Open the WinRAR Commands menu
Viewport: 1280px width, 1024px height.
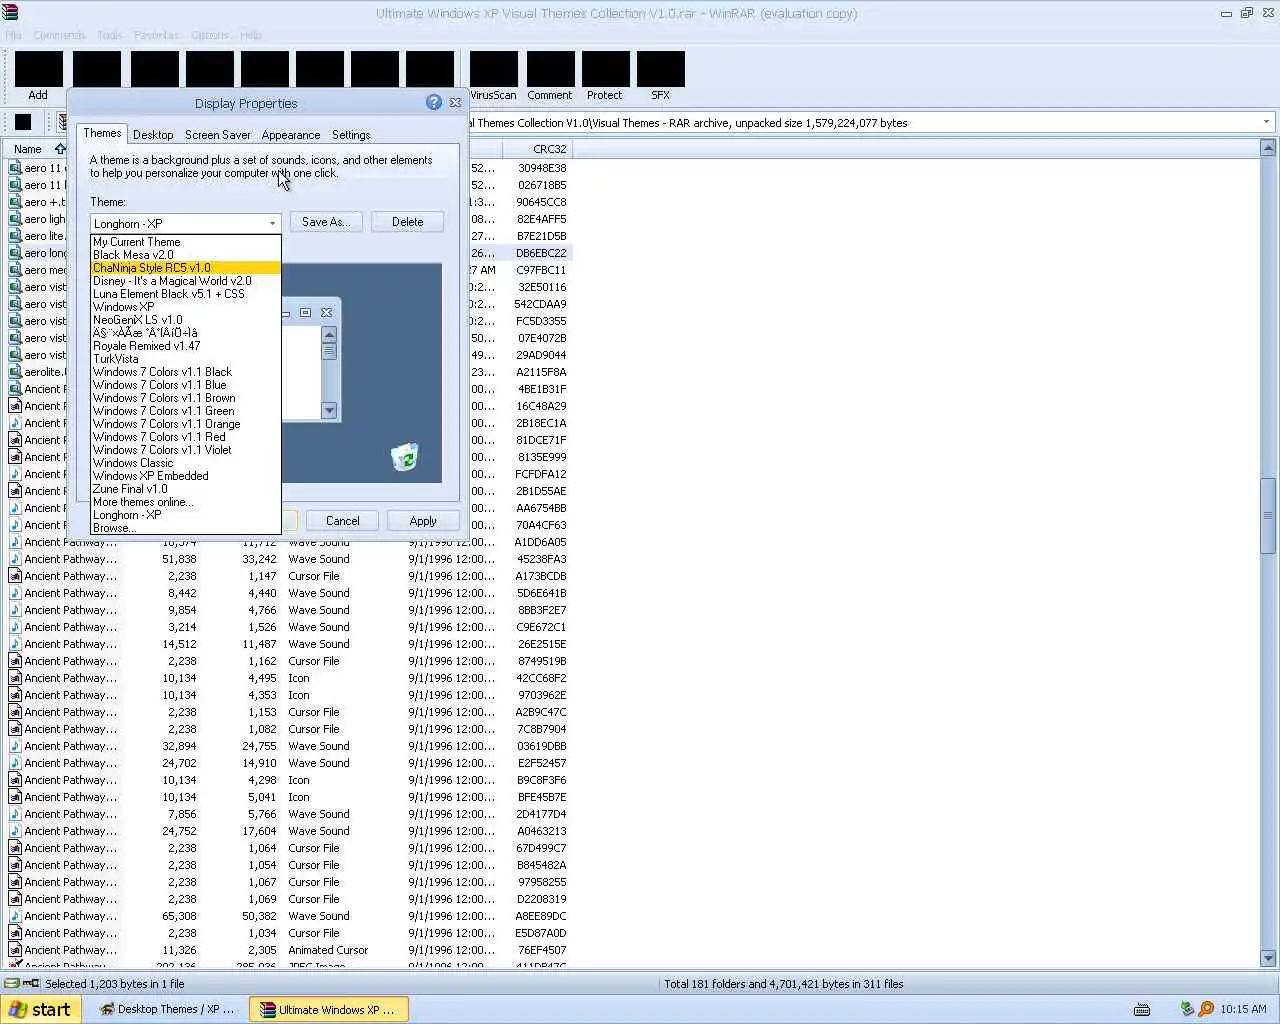[59, 35]
